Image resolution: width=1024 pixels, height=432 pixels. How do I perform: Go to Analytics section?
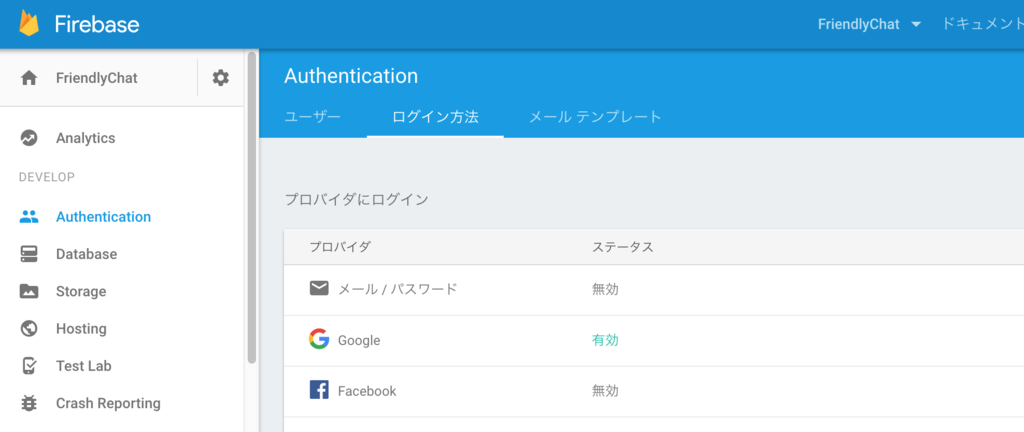coord(86,138)
